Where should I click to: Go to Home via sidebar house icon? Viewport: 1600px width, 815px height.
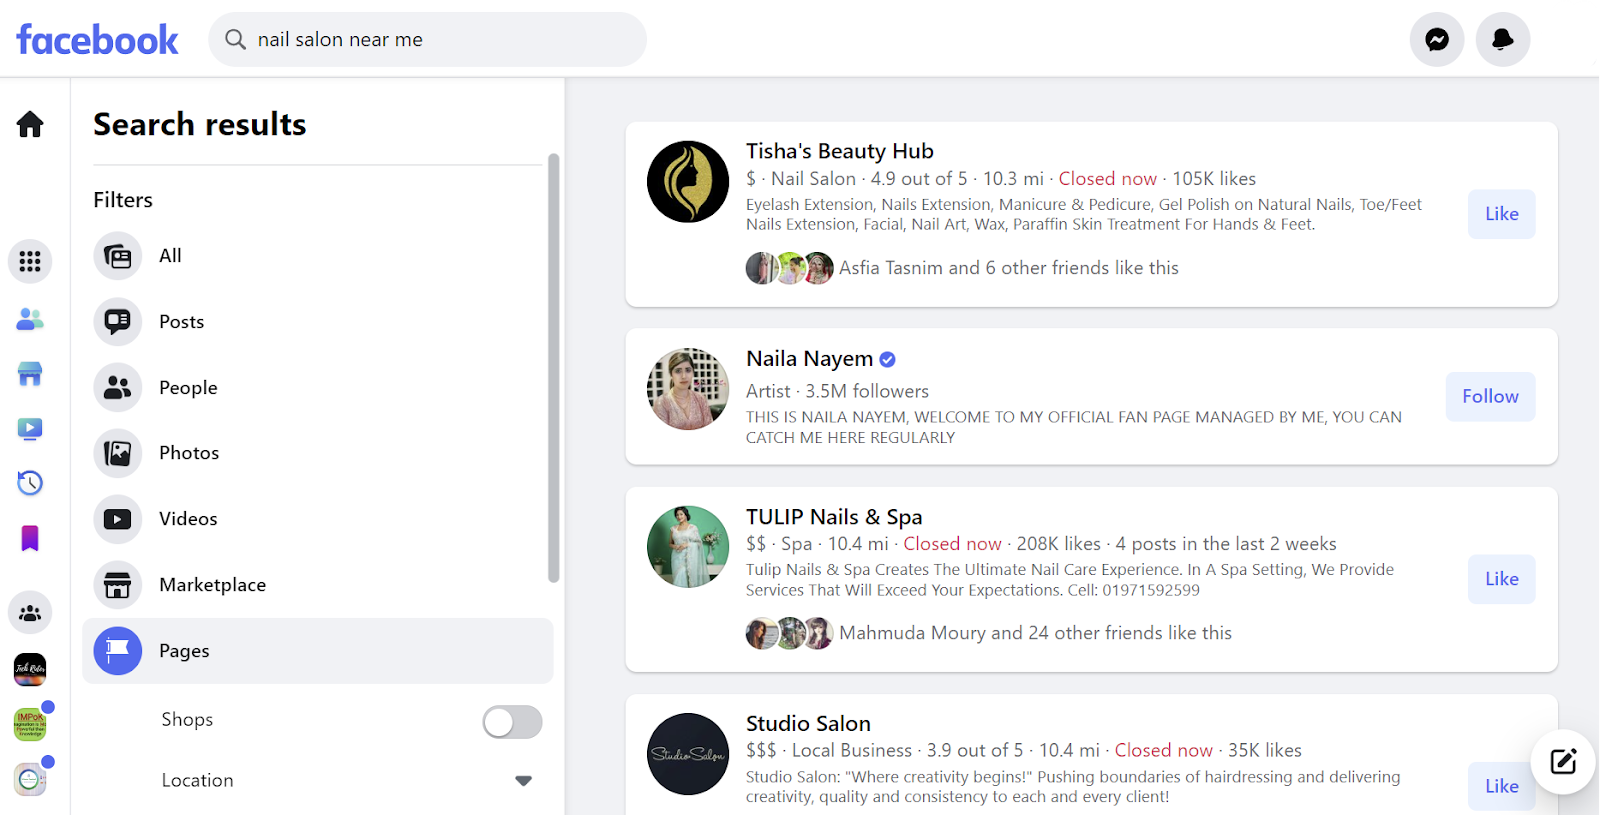click(30, 124)
